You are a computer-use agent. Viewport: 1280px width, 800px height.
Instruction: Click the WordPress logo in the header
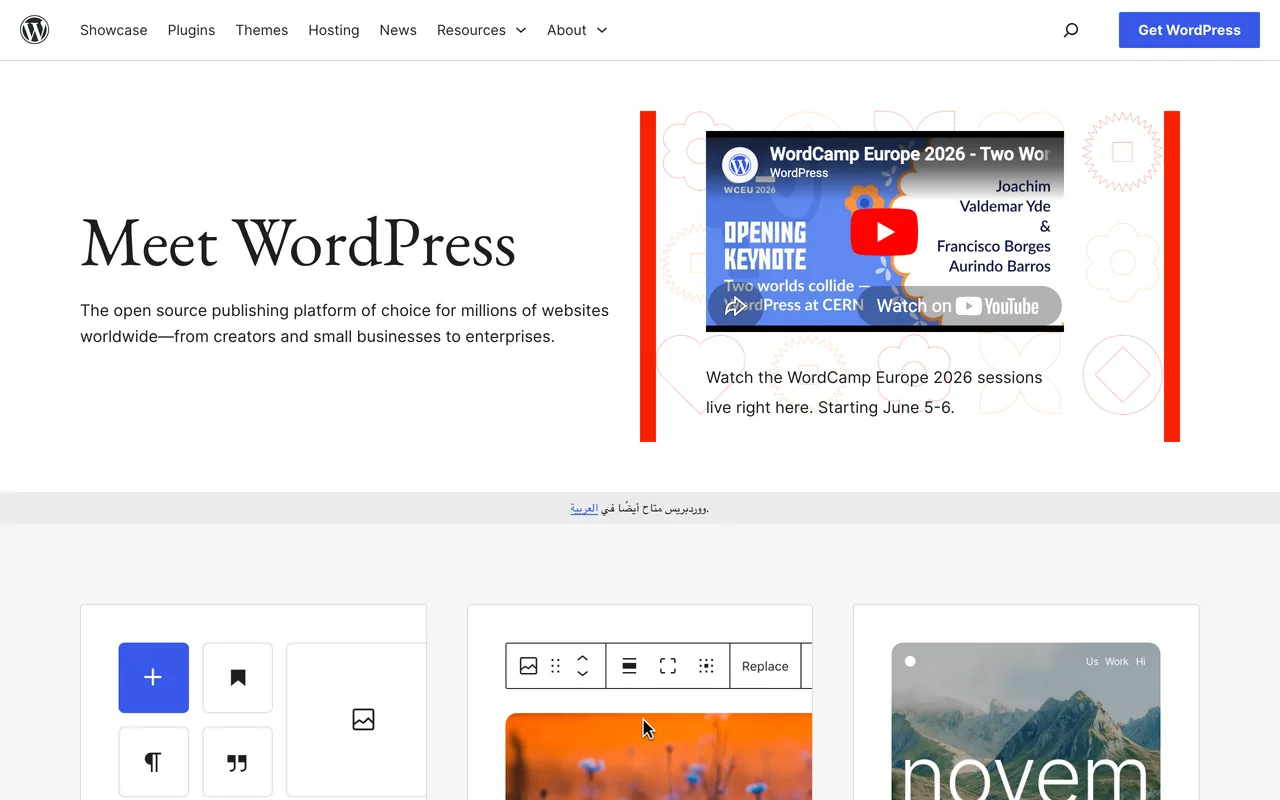click(35, 30)
